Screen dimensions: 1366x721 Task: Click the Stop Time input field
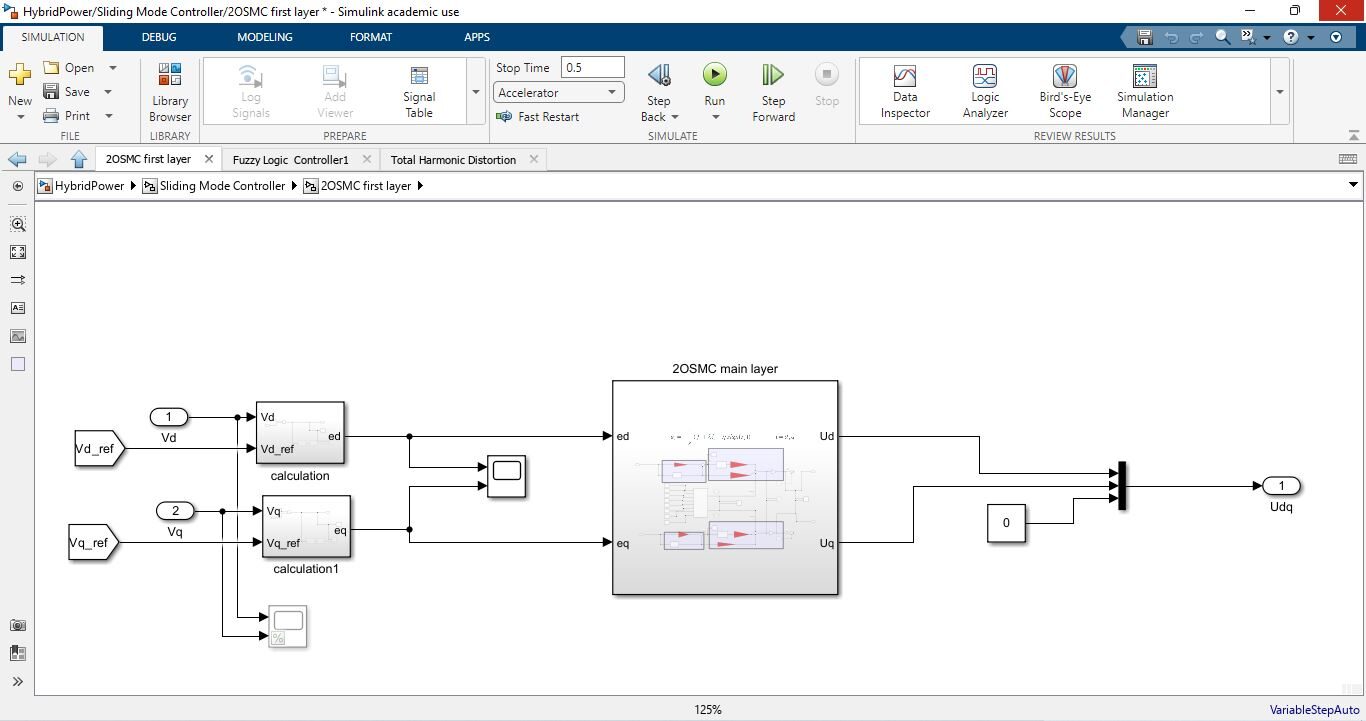click(x=592, y=68)
